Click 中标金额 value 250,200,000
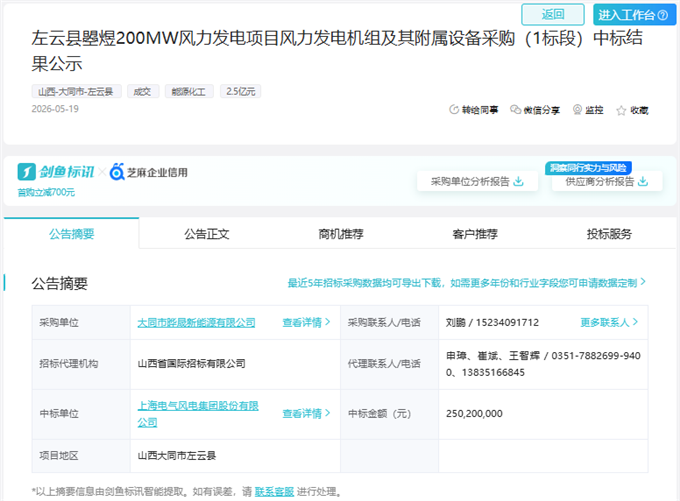Viewport: 680px width, 501px height. click(x=474, y=413)
